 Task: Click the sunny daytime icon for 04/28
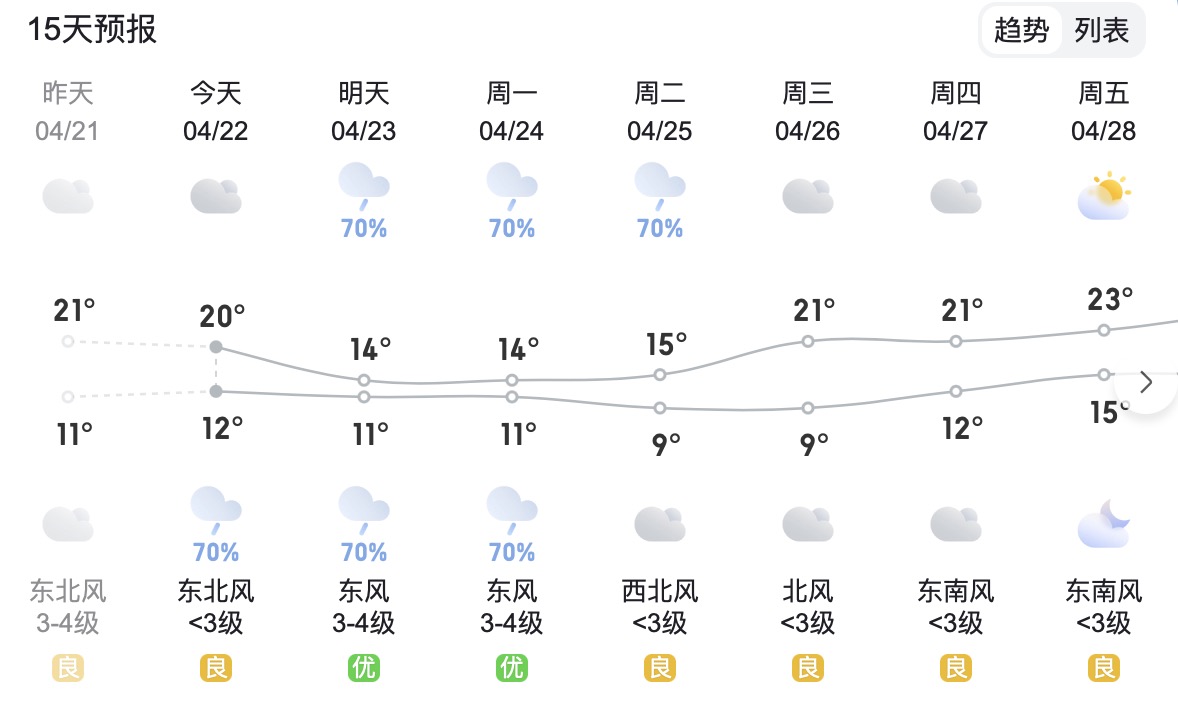click(1104, 196)
